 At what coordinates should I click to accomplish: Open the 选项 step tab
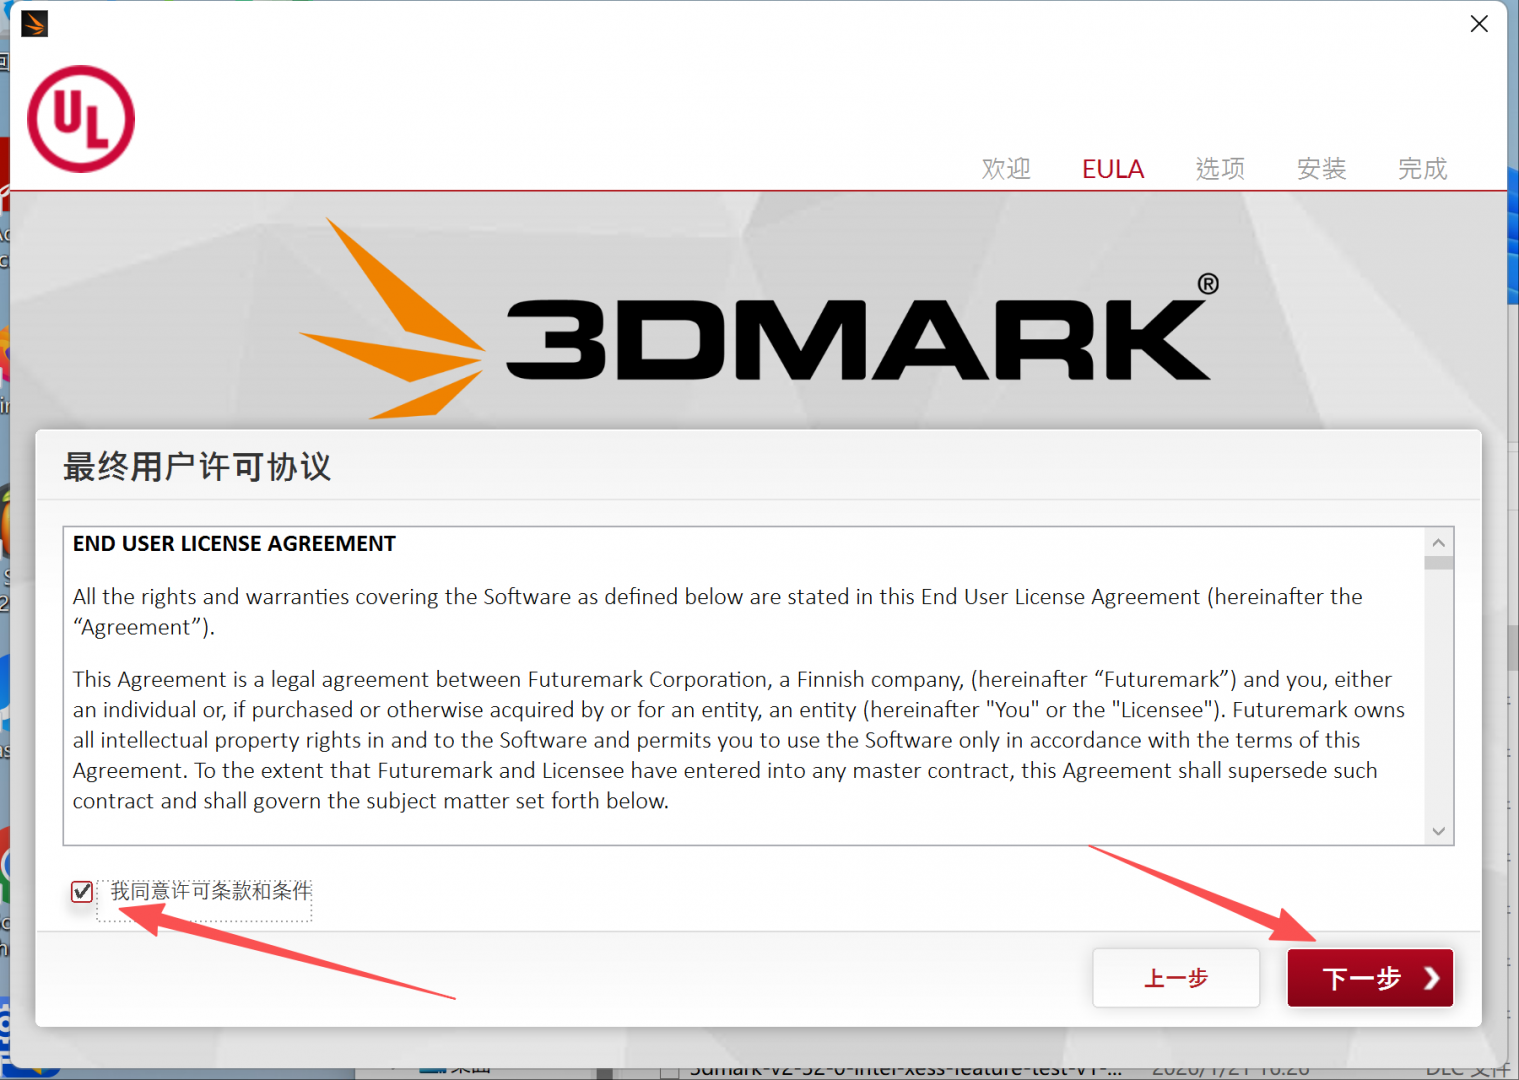tap(1220, 169)
